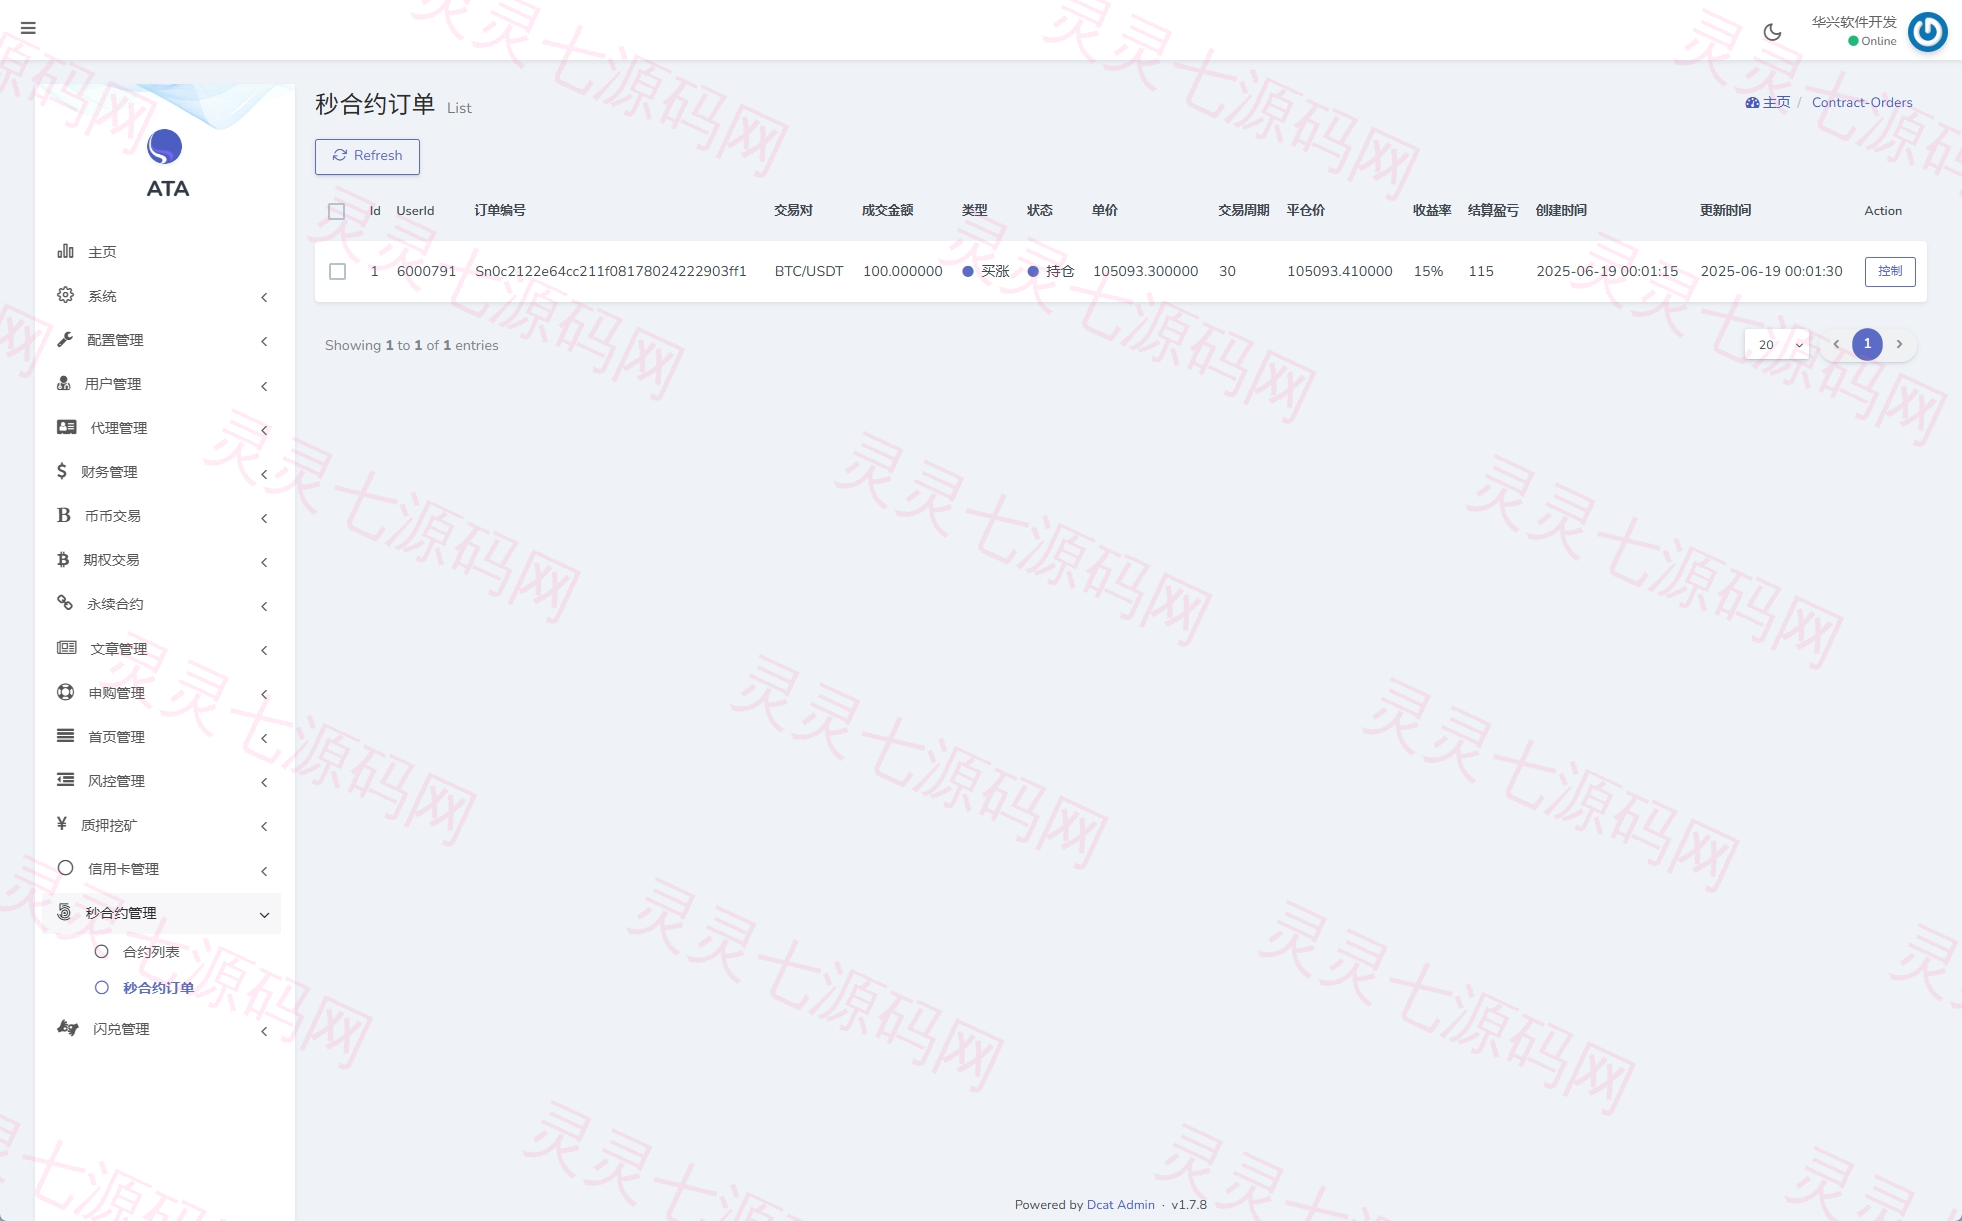Click order number Sn0c2122e64cc211f08178024222903ff1
The image size is (1962, 1221).
(x=611, y=271)
